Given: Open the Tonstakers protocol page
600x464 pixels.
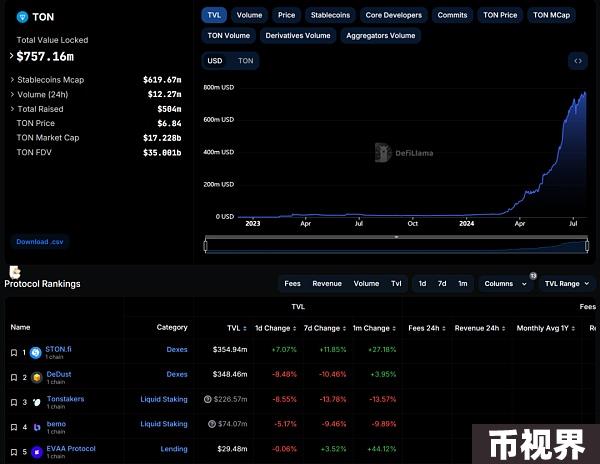Looking at the screenshot, I should coord(65,399).
